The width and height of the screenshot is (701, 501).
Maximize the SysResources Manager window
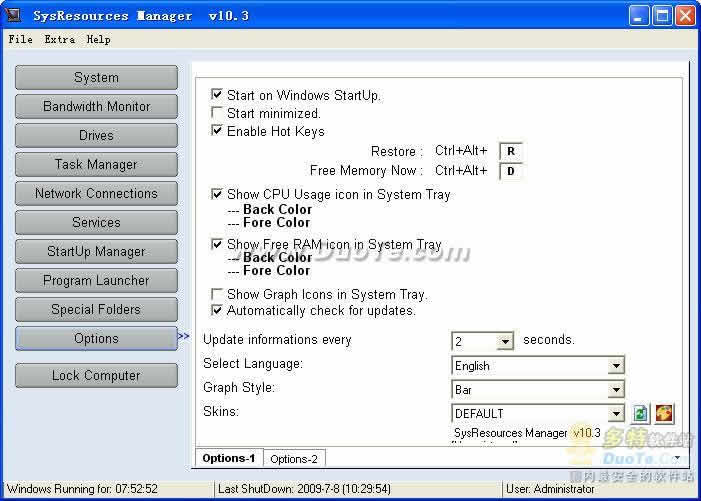(x=662, y=16)
